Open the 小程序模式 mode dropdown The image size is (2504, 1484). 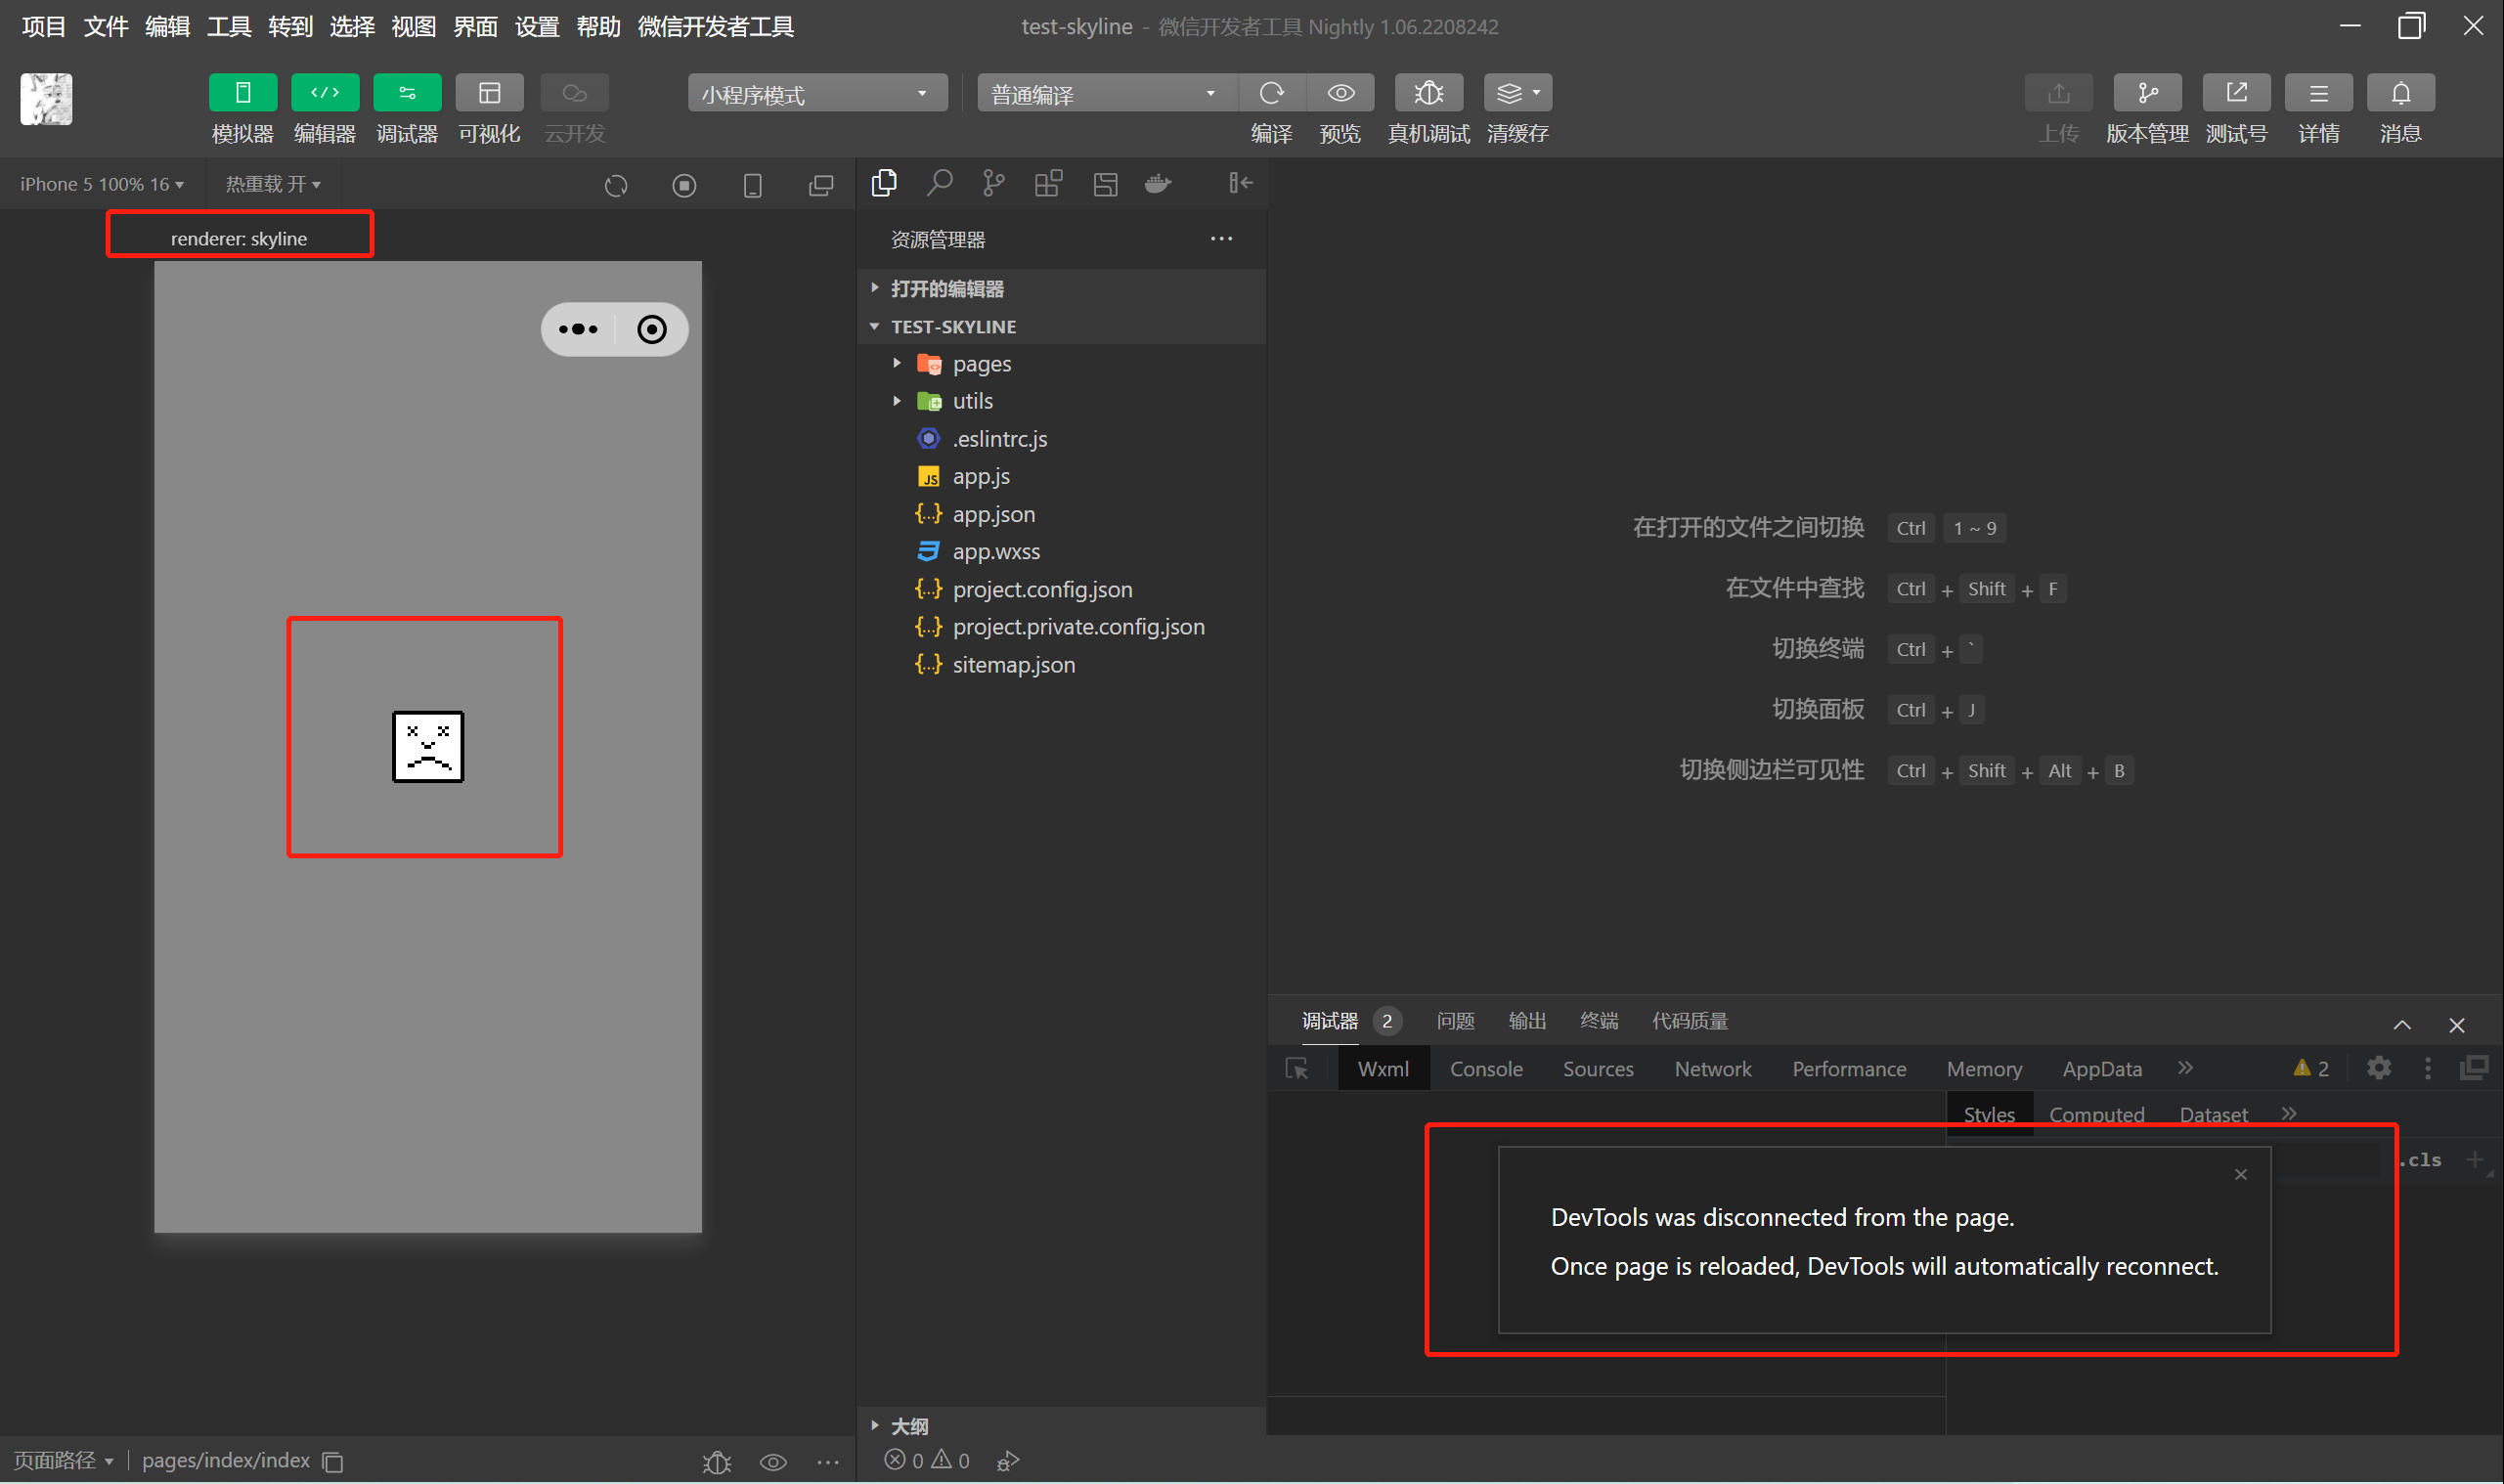tap(816, 94)
